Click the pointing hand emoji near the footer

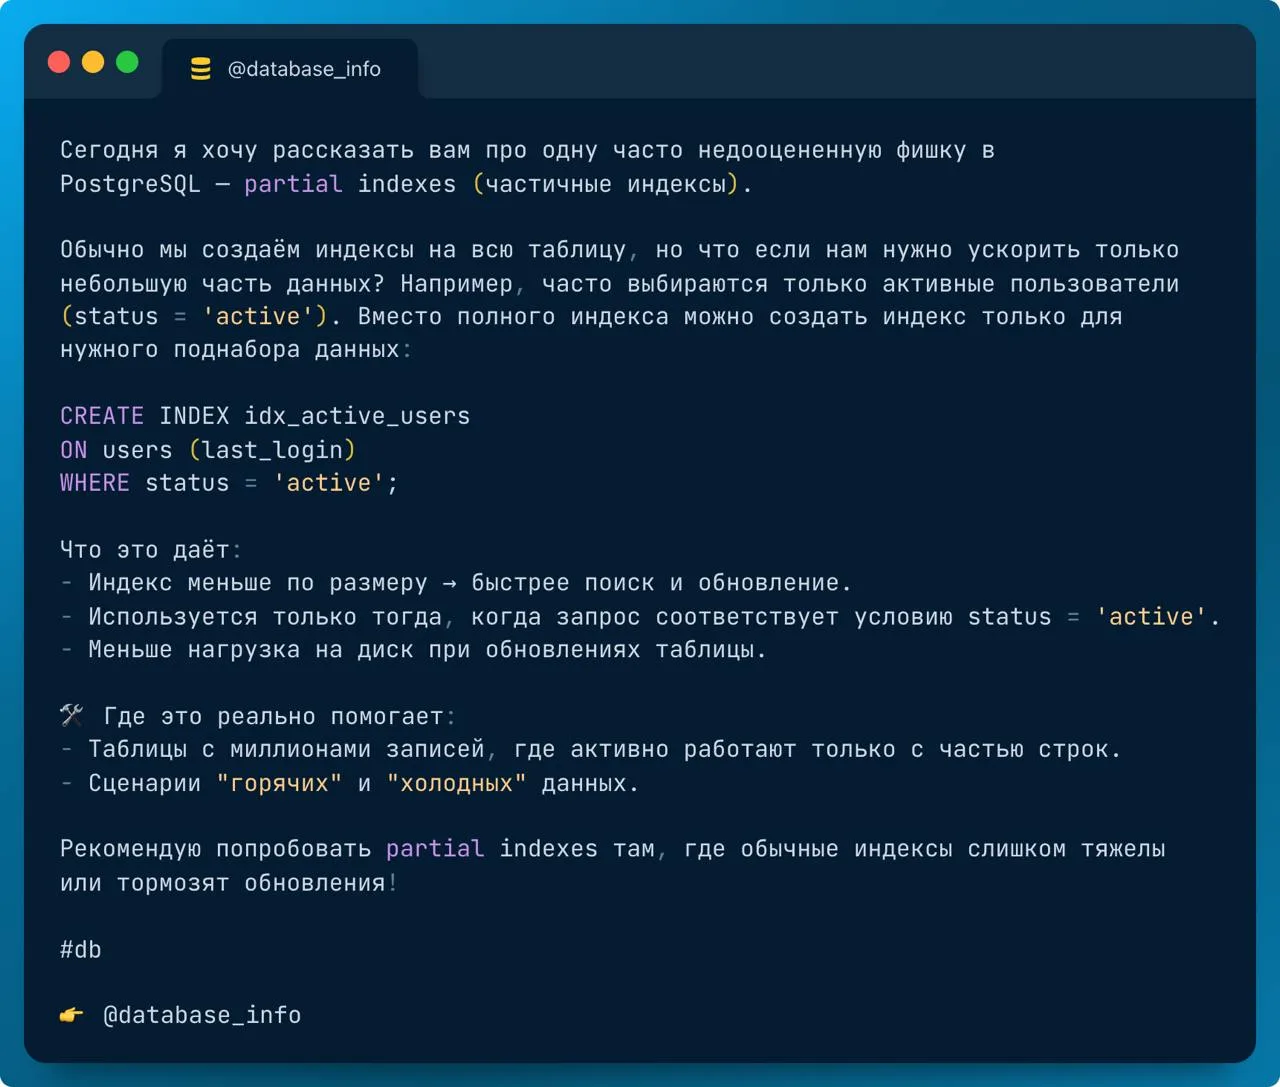(x=71, y=1015)
